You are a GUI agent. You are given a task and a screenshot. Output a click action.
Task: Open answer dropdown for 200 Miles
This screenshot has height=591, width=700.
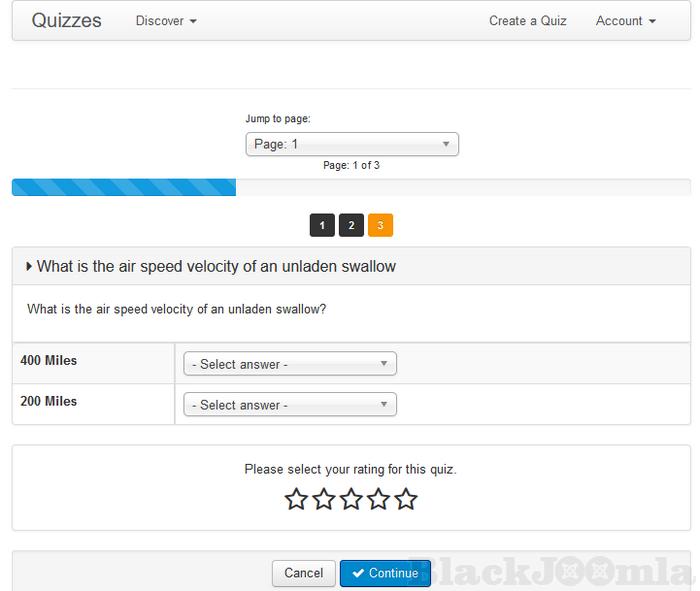click(x=289, y=405)
